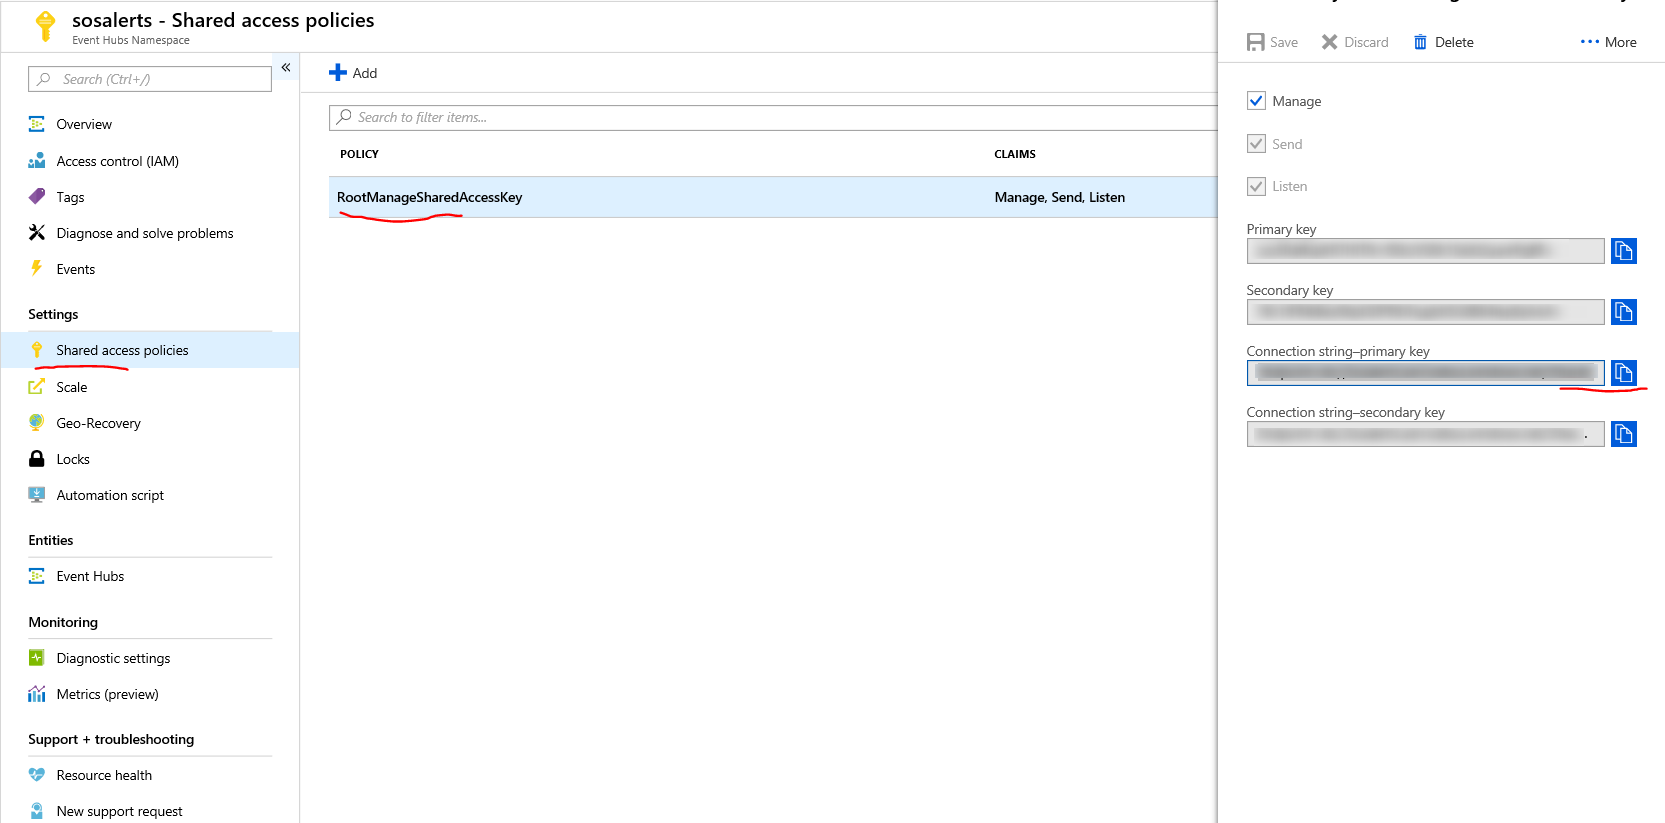
Task: Select the Secondary key text field
Action: 1425,312
